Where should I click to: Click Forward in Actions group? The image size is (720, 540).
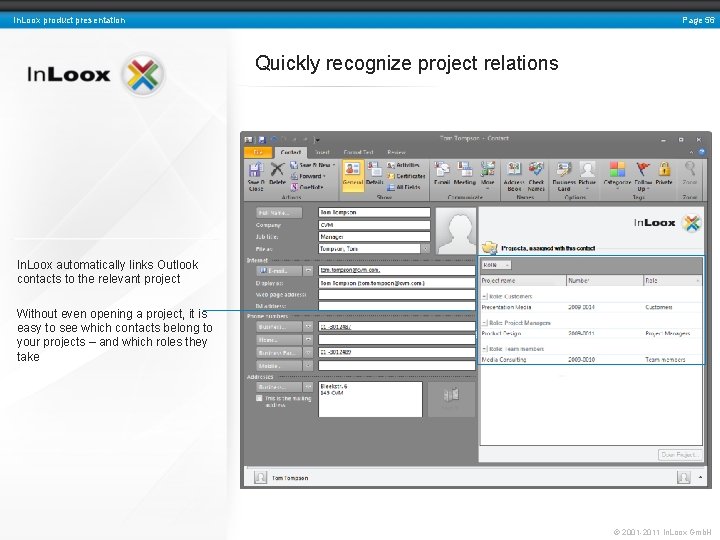click(308, 176)
